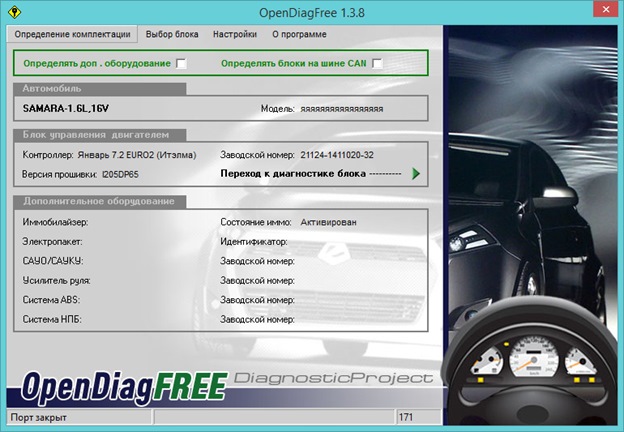Click the 'Идентификатор:' label
This screenshot has height=432, width=624.
(x=254, y=241)
